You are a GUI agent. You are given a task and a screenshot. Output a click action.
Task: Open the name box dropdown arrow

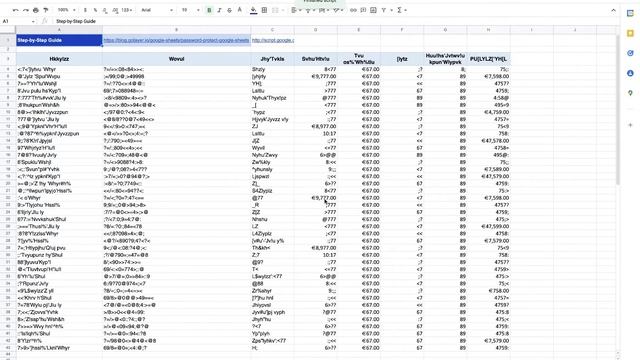click(33, 21)
